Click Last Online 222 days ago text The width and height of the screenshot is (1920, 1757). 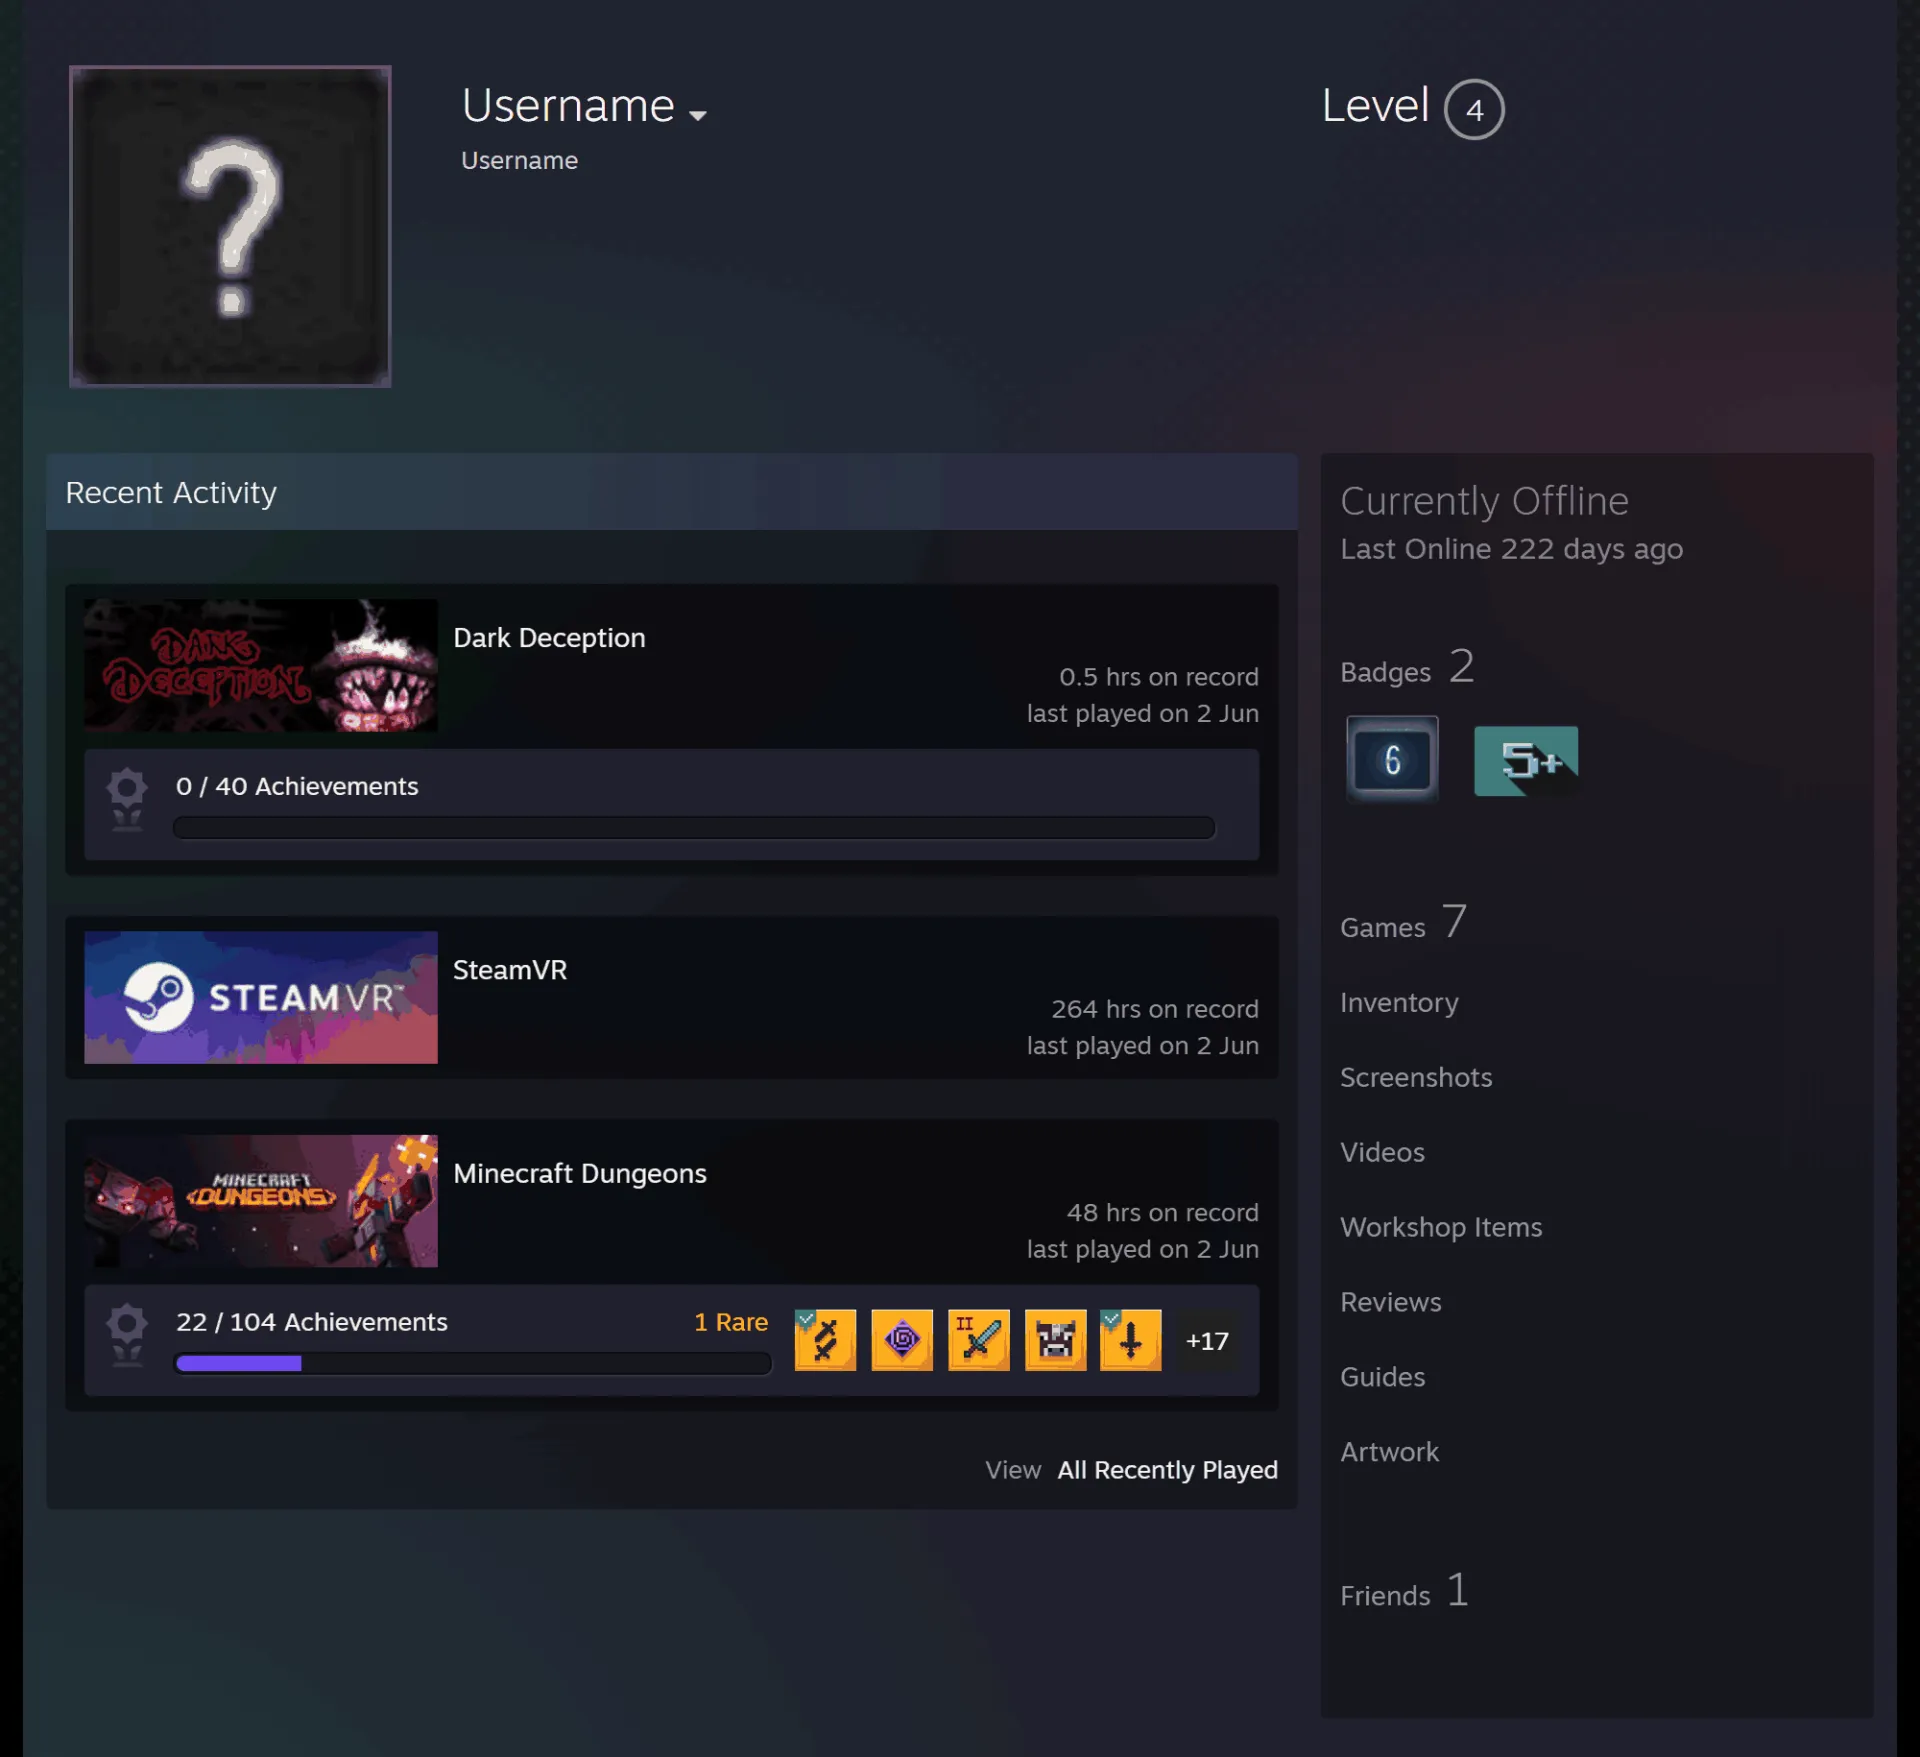point(1511,549)
